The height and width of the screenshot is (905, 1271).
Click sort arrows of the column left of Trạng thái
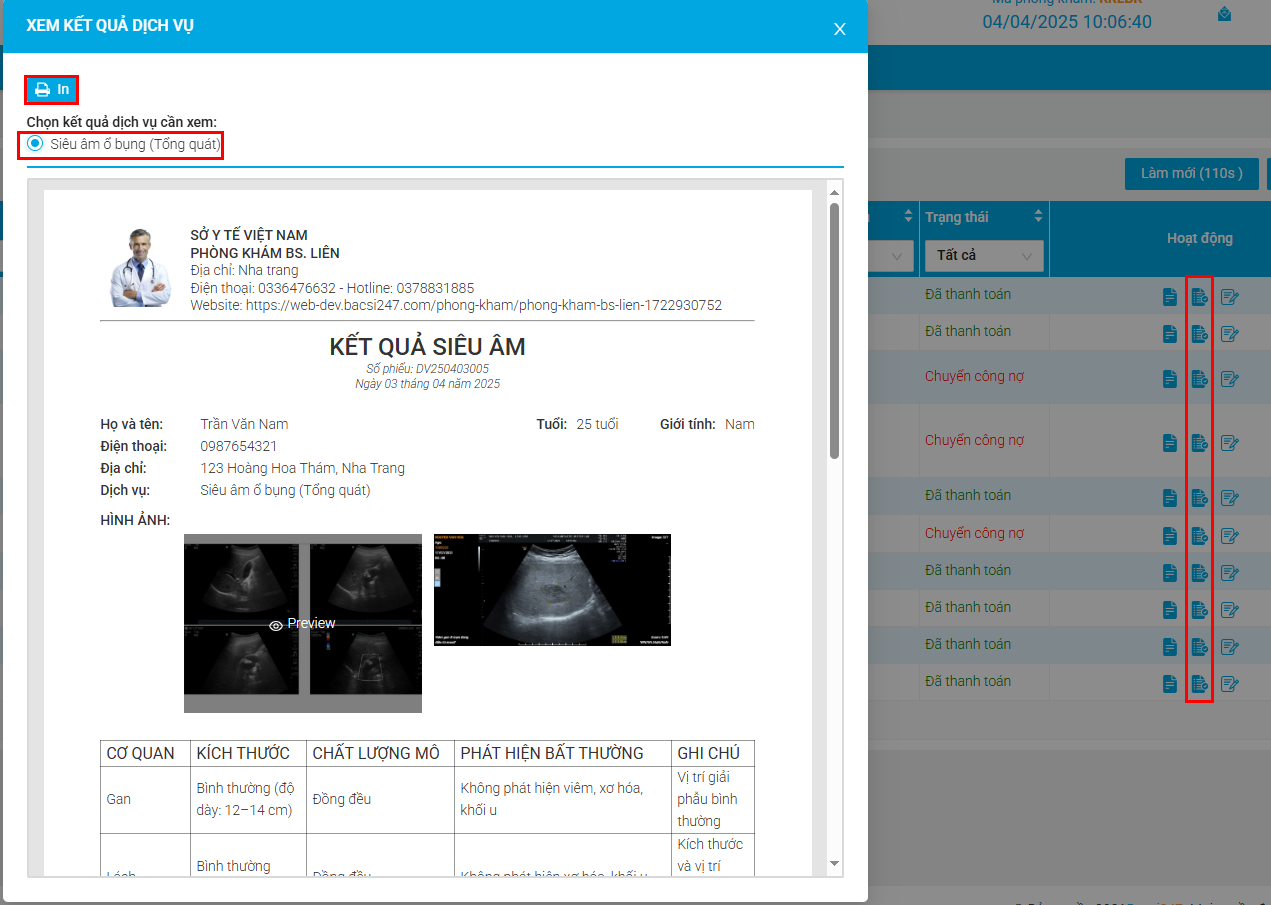[x=908, y=217]
